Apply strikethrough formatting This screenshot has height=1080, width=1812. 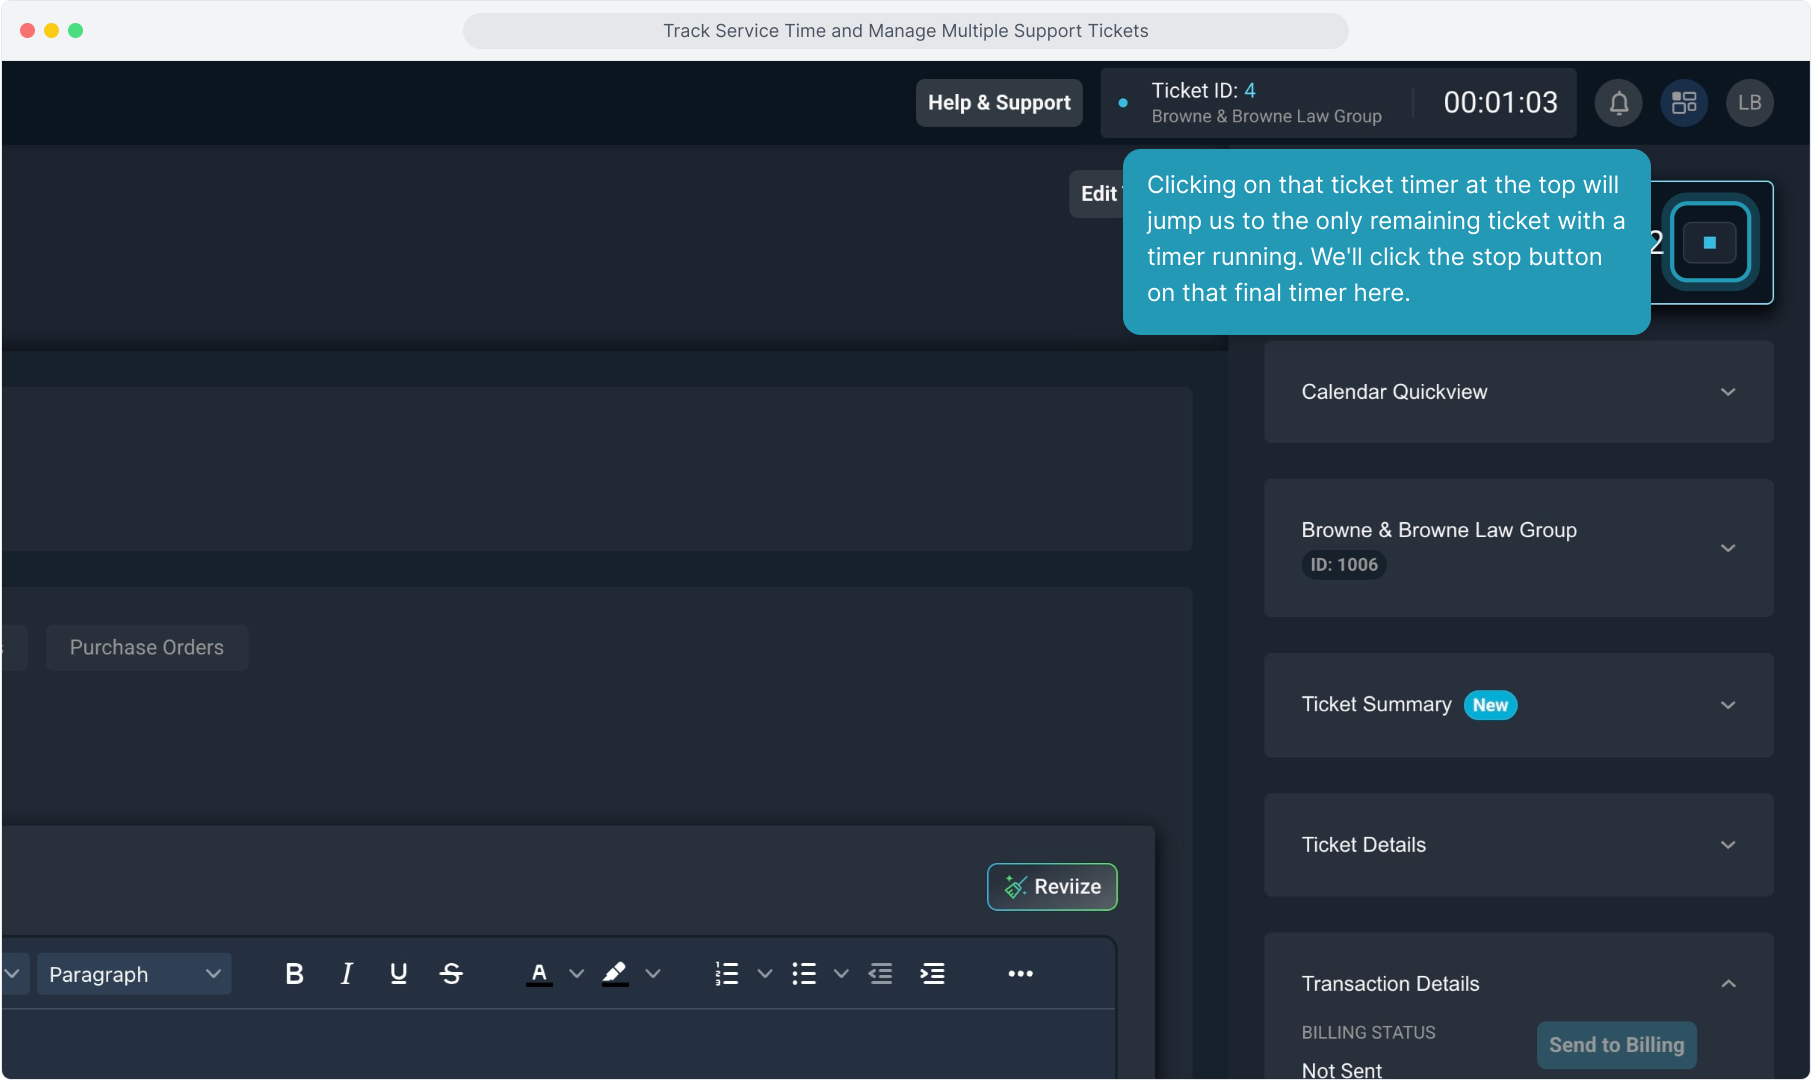(451, 974)
